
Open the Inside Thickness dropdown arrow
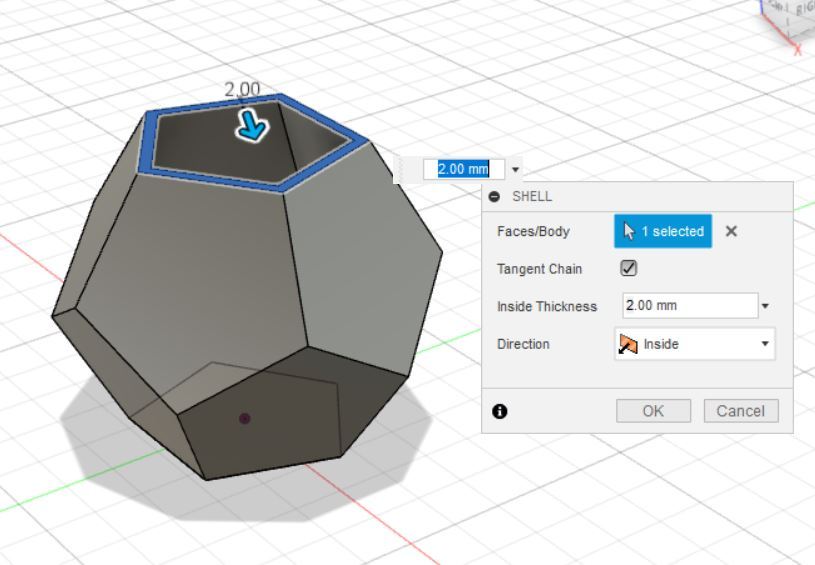(x=765, y=306)
